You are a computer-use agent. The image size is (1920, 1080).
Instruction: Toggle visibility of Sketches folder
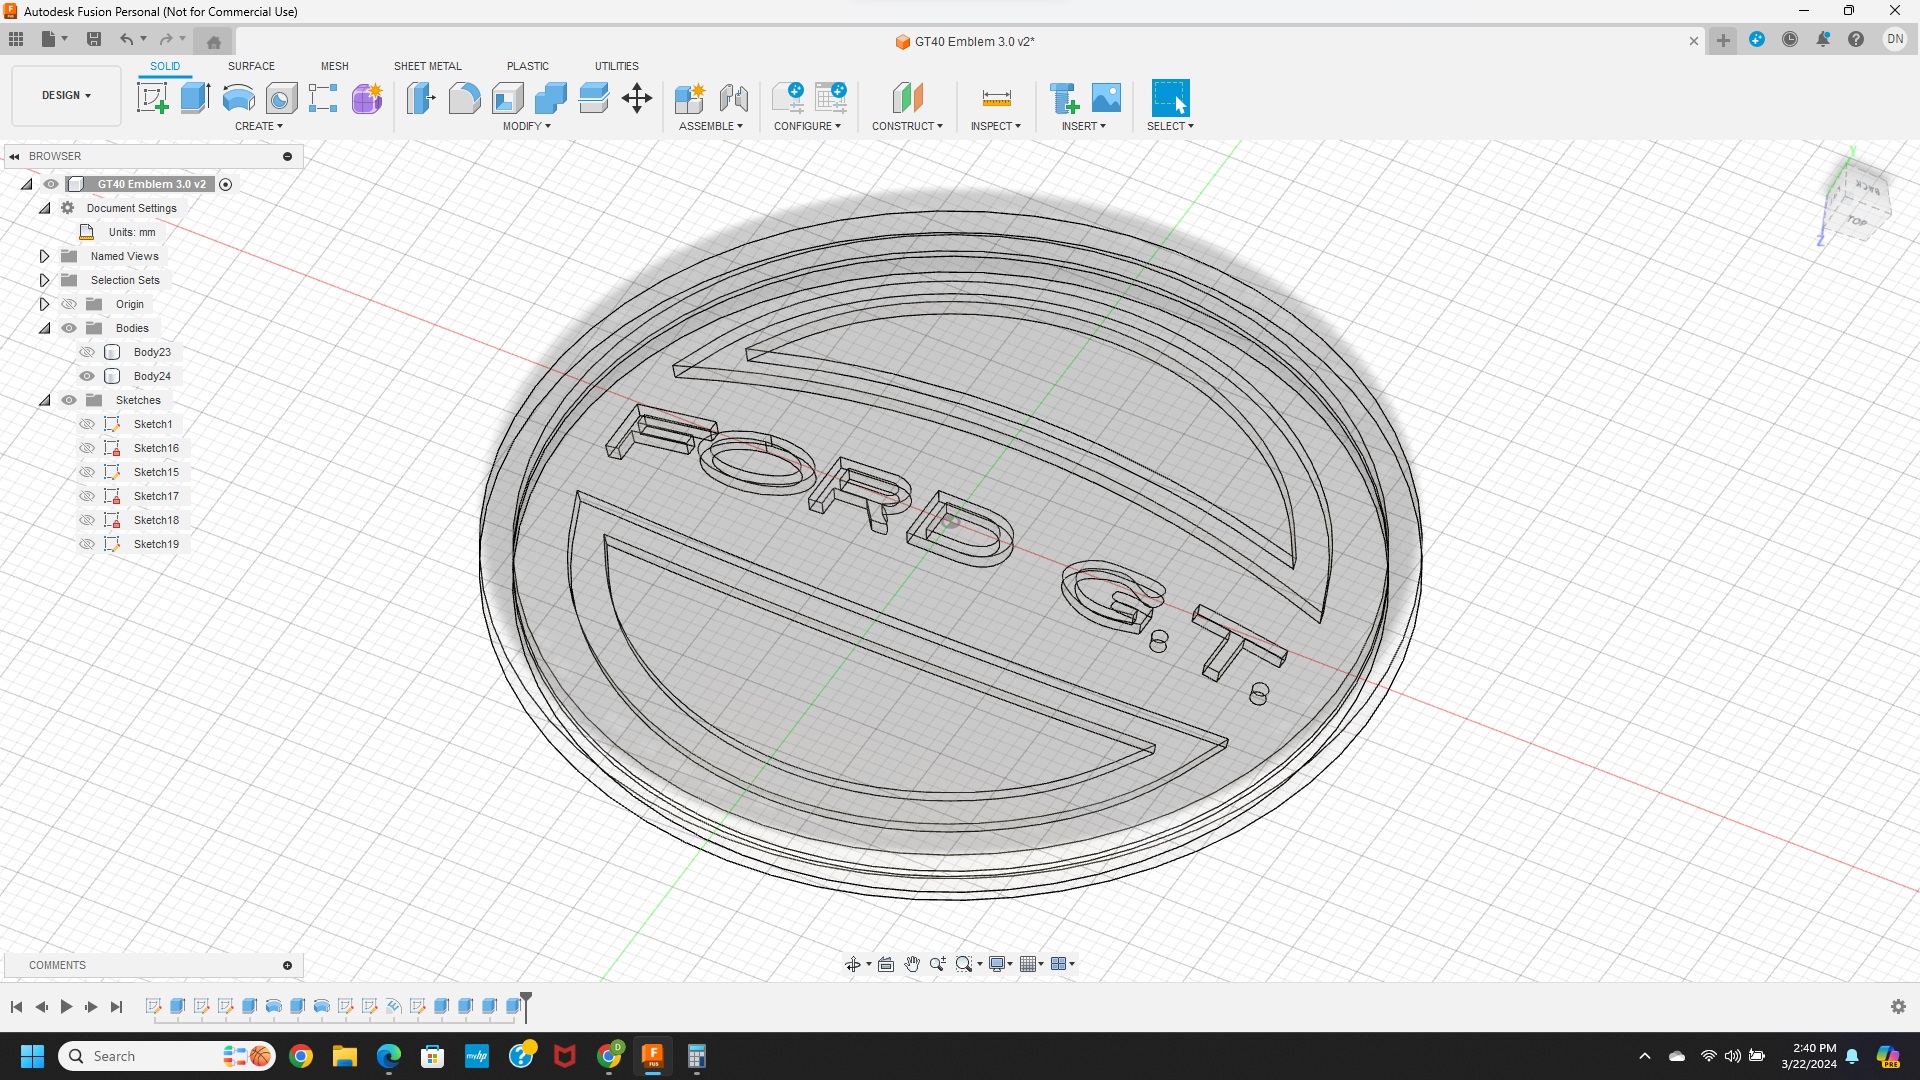pos(69,400)
